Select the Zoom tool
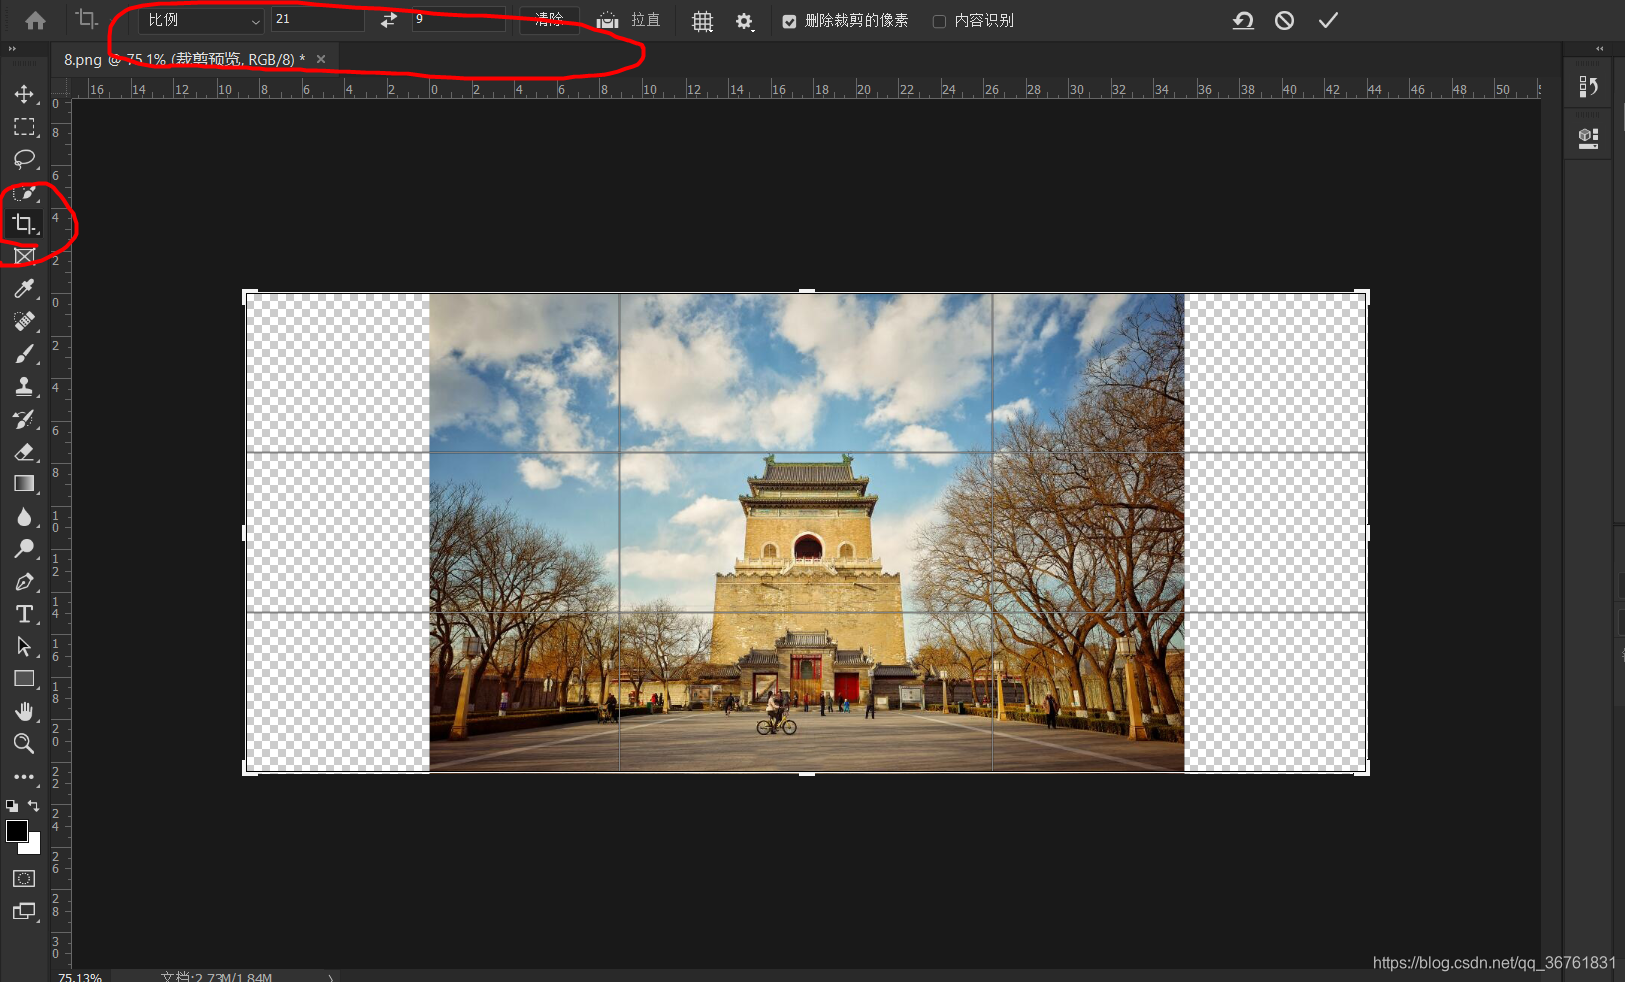 click(x=24, y=743)
